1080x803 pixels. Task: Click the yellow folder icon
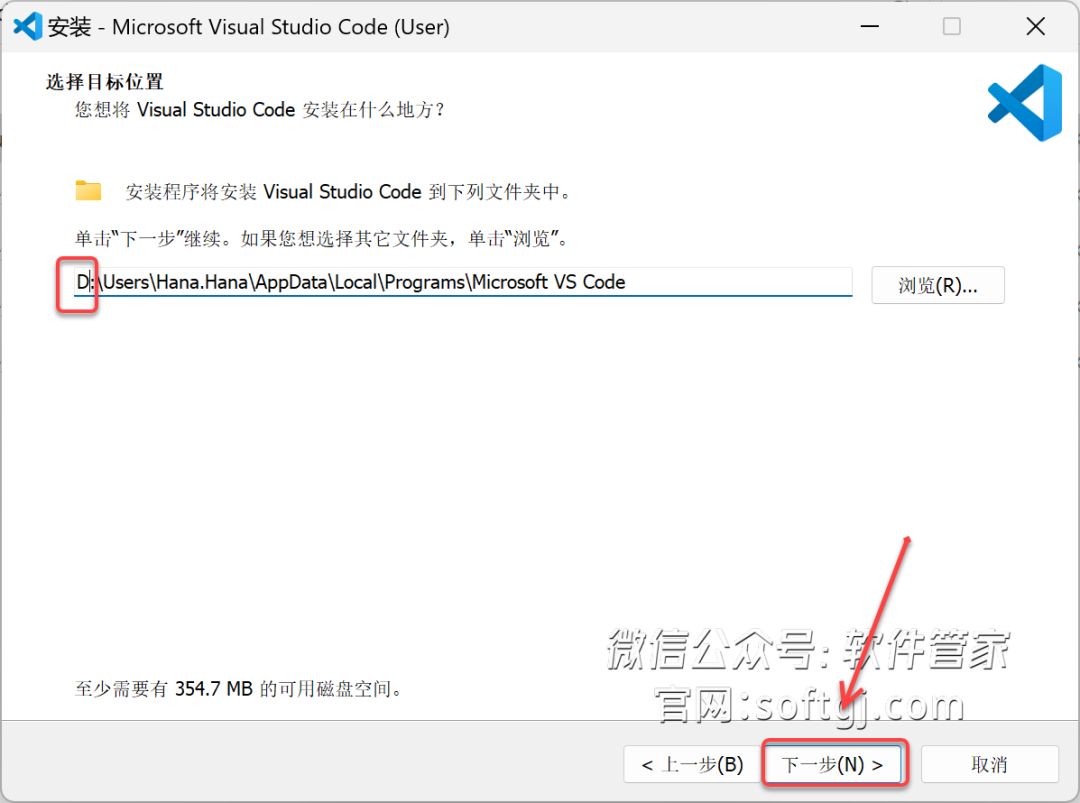tap(88, 191)
